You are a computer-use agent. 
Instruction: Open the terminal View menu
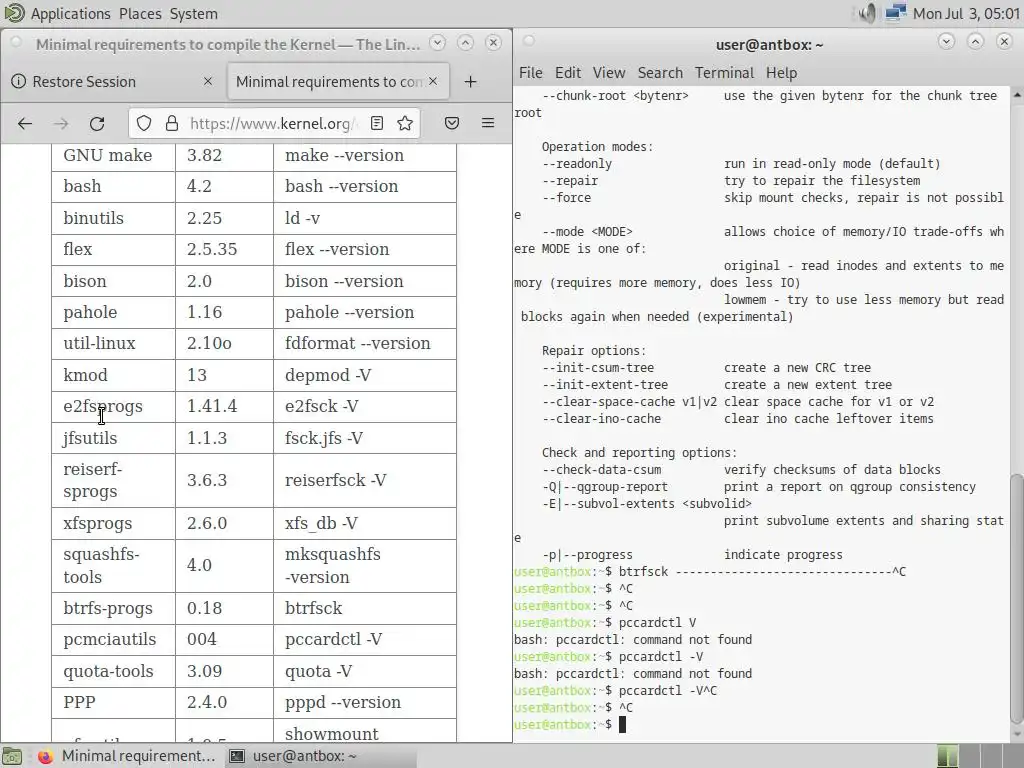pos(609,73)
